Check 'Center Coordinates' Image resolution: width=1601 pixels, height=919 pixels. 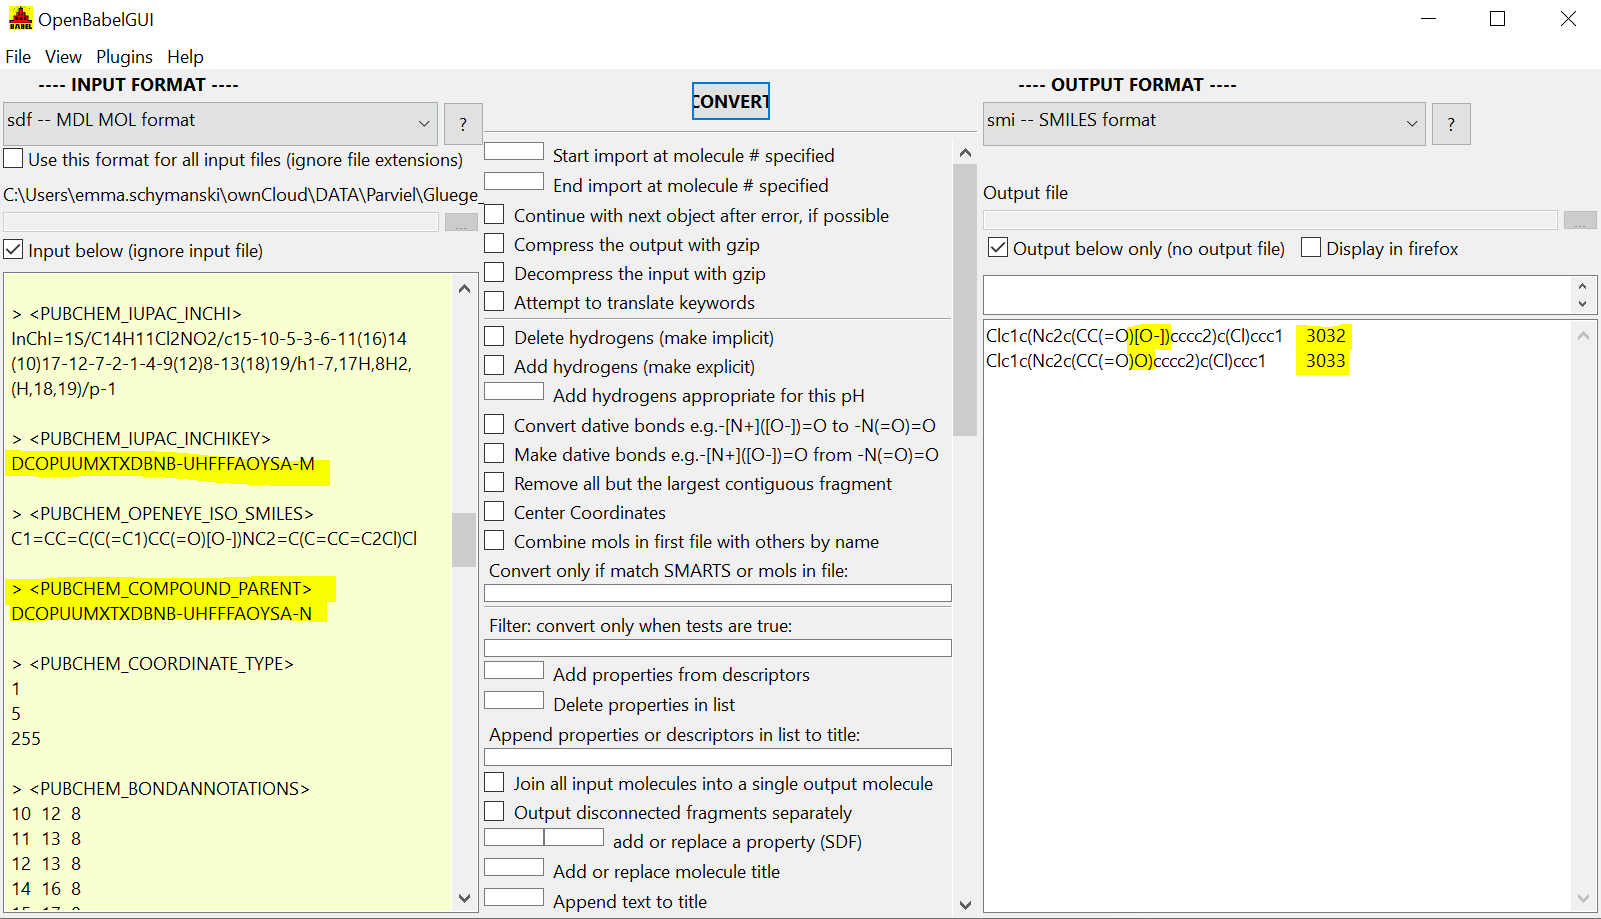click(x=494, y=512)
